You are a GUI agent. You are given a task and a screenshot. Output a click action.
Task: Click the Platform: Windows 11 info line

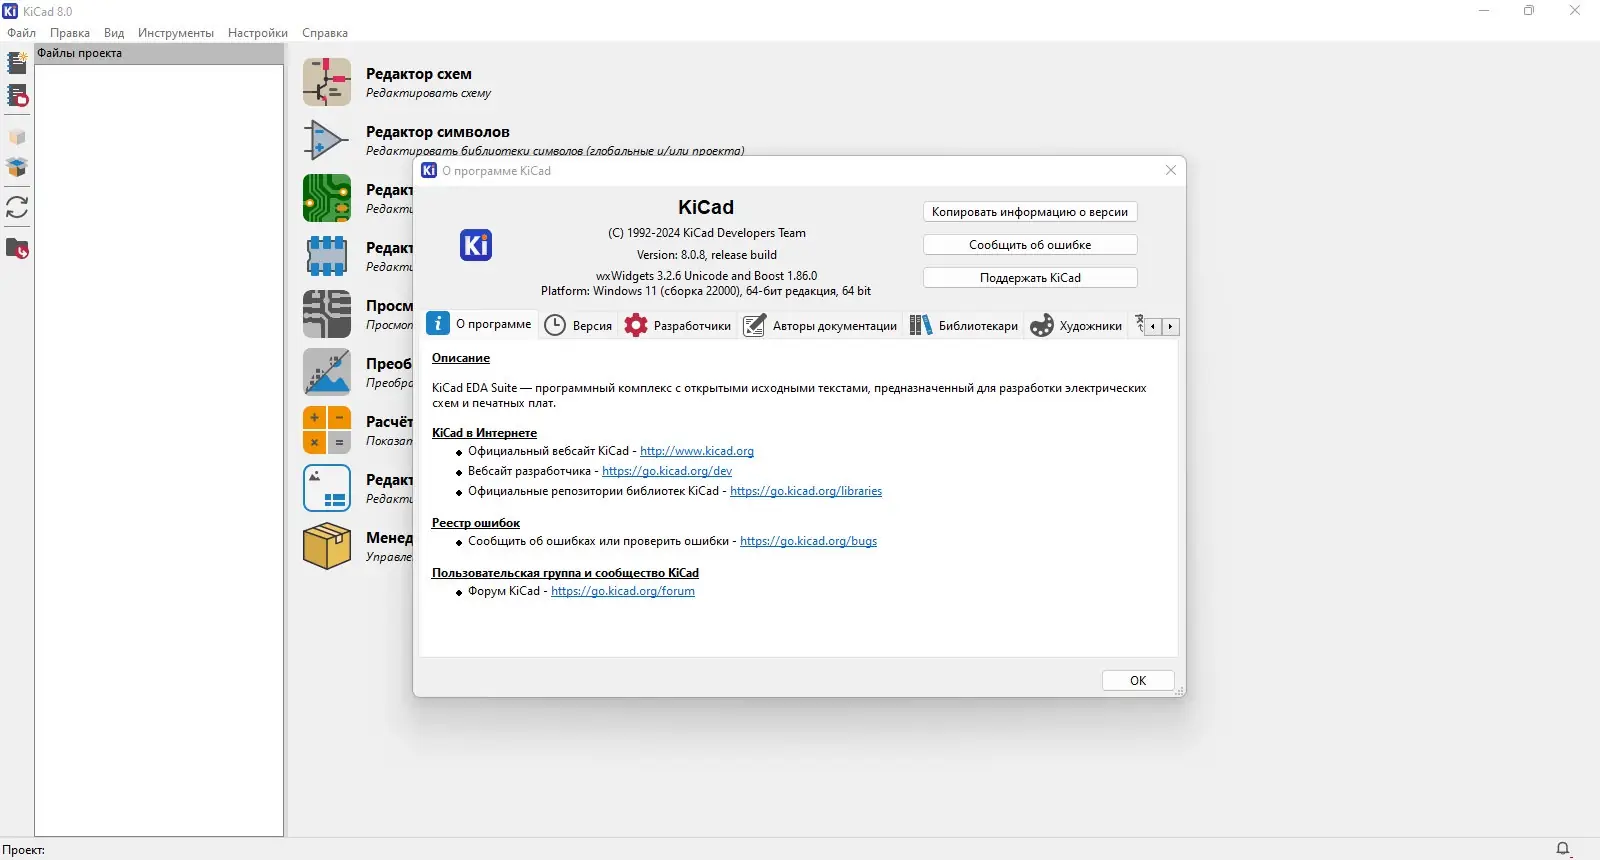click(706, 291)
